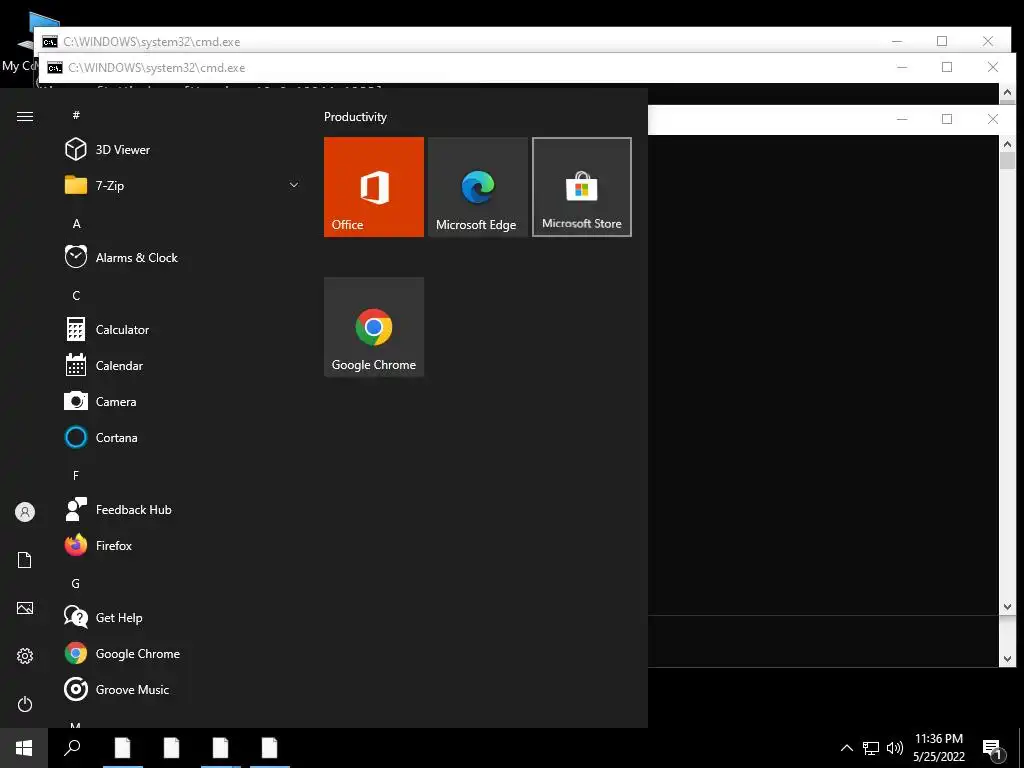Select fourth taskbar document icon
Viewport: 1024px width, 768px height.
click(270, 748)
